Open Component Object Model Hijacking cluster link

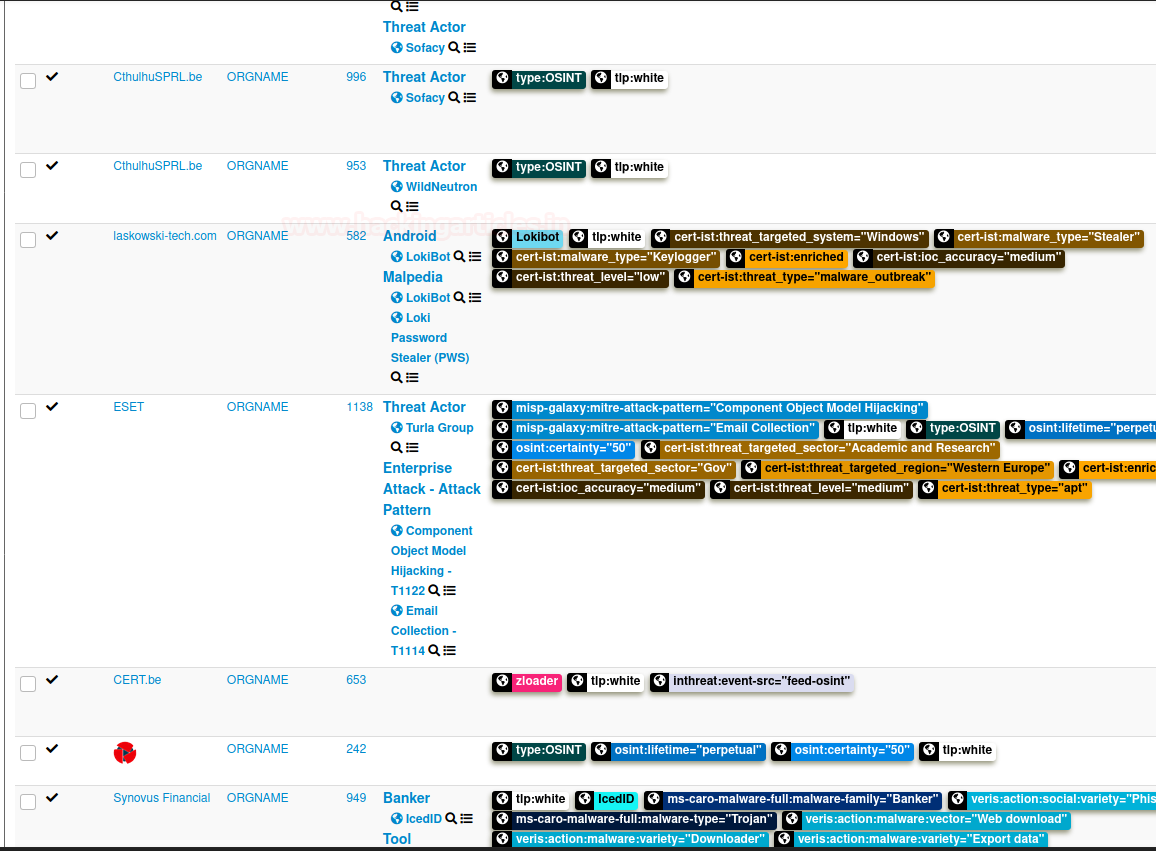pyautogui.click(x=432, y=560)
